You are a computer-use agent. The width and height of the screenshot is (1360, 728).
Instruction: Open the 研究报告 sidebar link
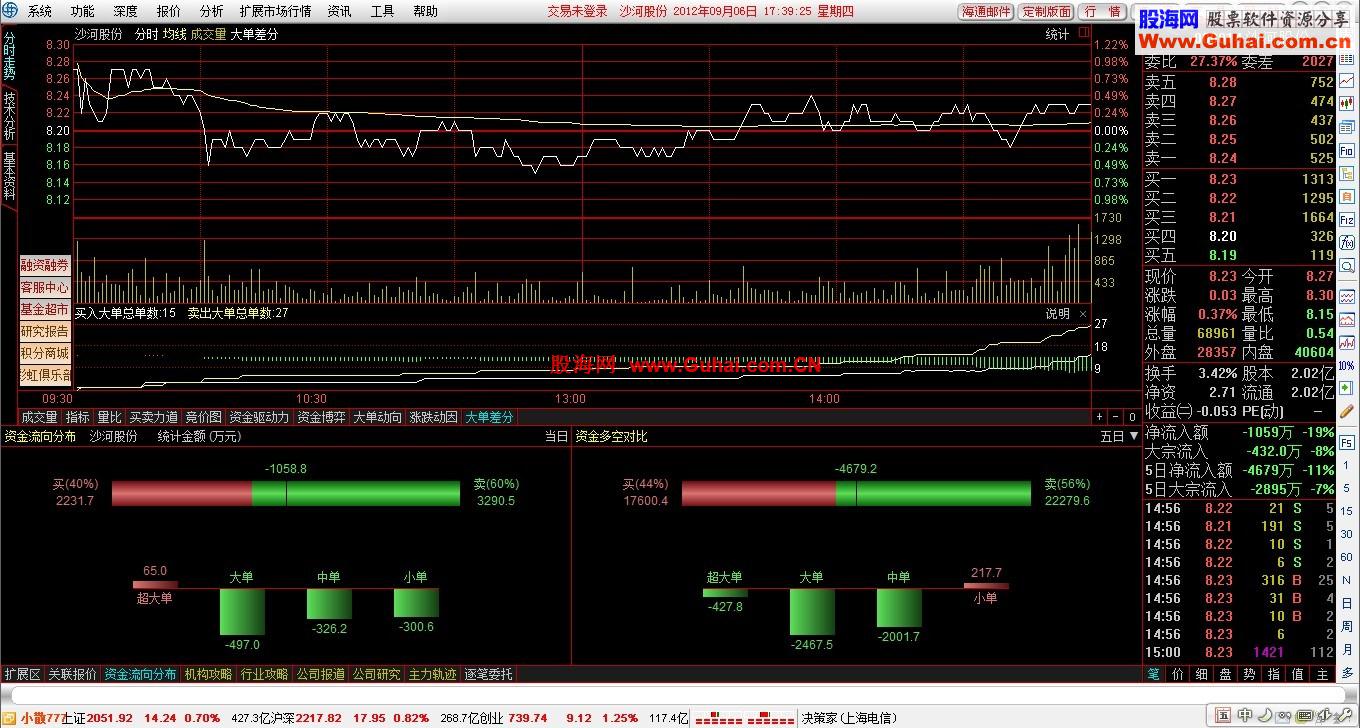(45, 331)
